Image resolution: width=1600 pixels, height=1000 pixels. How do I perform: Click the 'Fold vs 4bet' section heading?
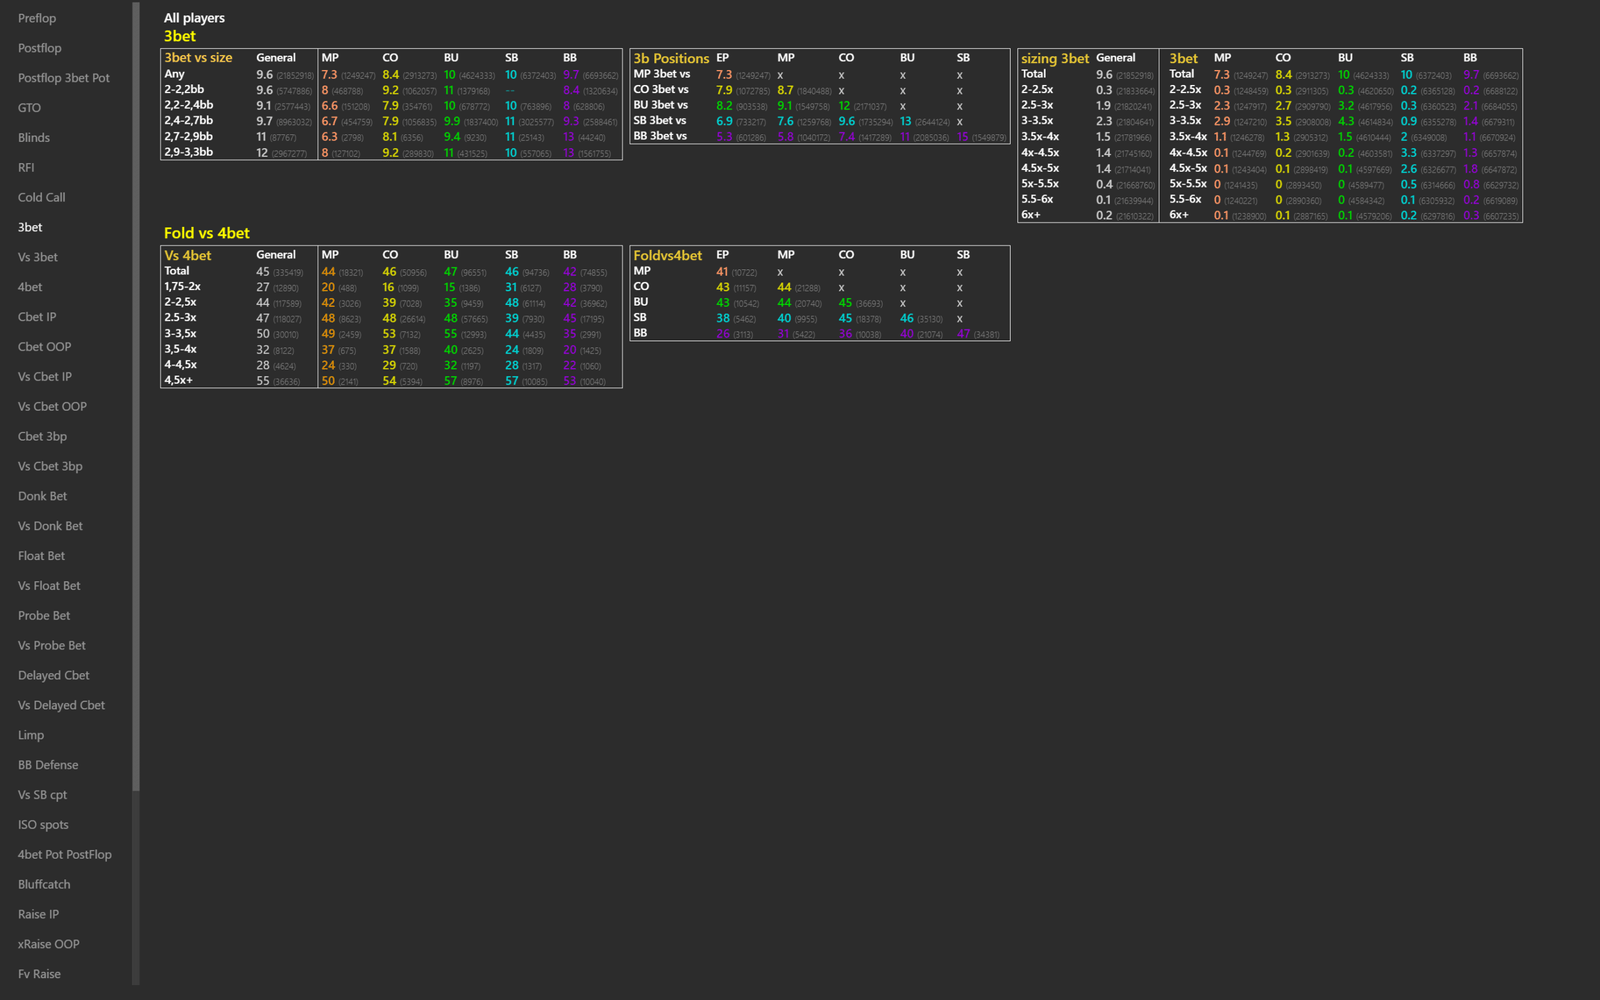click(207, 233)
